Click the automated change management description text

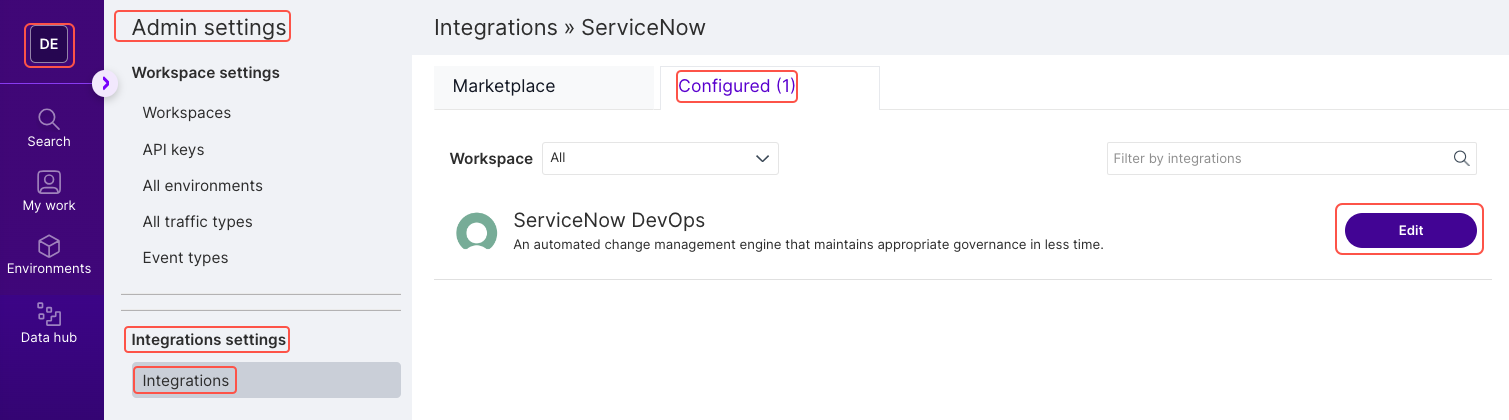[x=808, y=244]
